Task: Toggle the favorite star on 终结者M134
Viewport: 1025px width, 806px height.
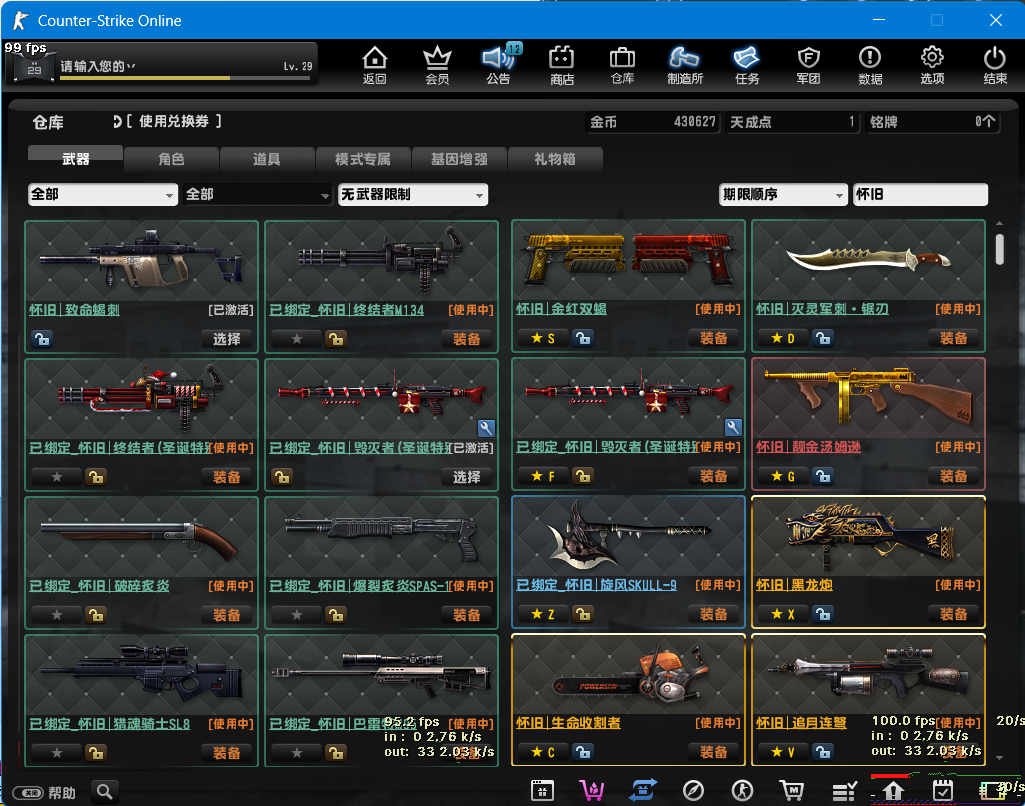Action: pos(297,339)
